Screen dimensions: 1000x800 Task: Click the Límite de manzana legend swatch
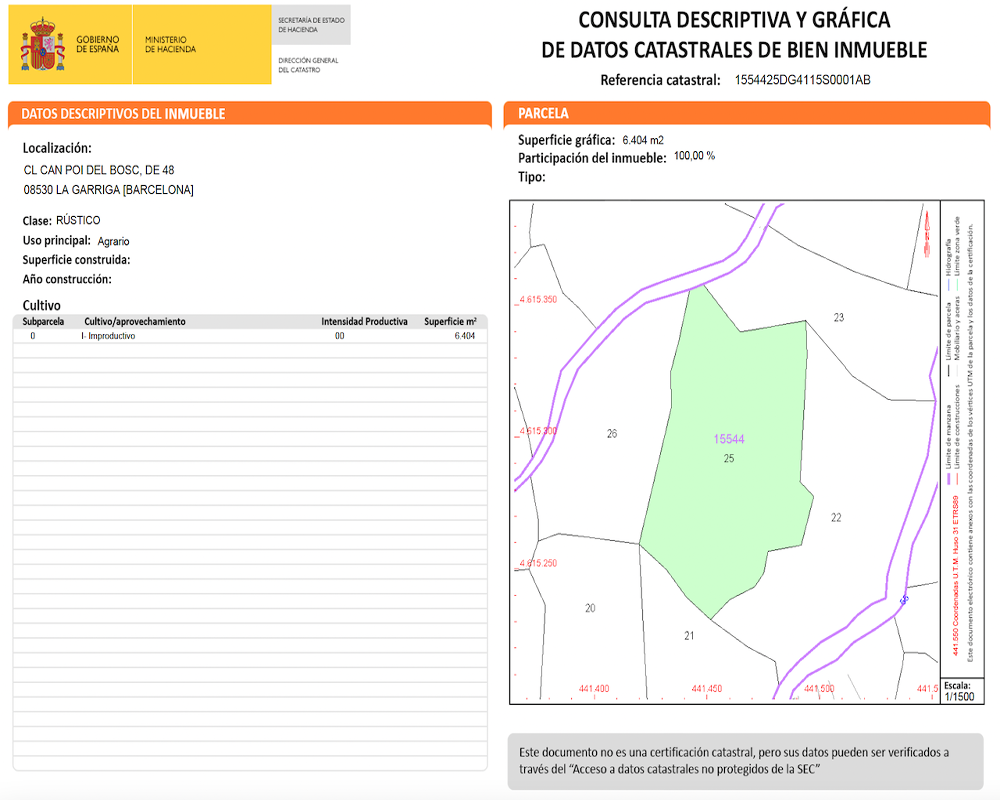948,478
